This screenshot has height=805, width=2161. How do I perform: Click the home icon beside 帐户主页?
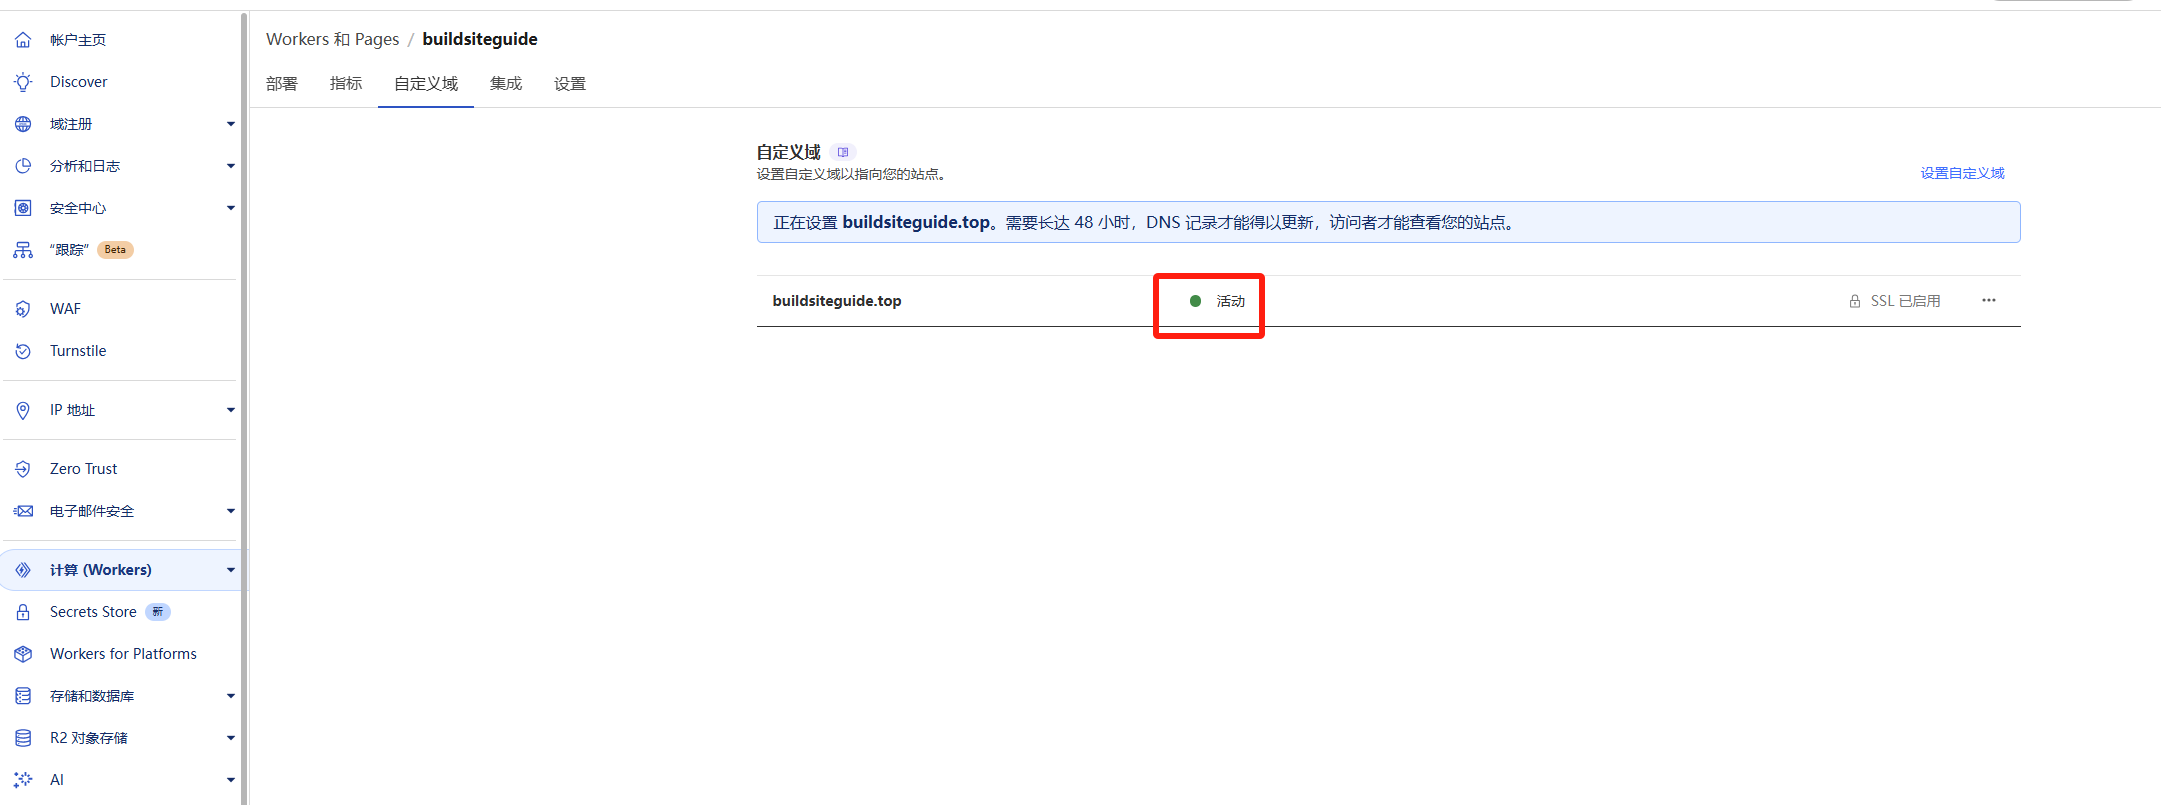point(23,40)
